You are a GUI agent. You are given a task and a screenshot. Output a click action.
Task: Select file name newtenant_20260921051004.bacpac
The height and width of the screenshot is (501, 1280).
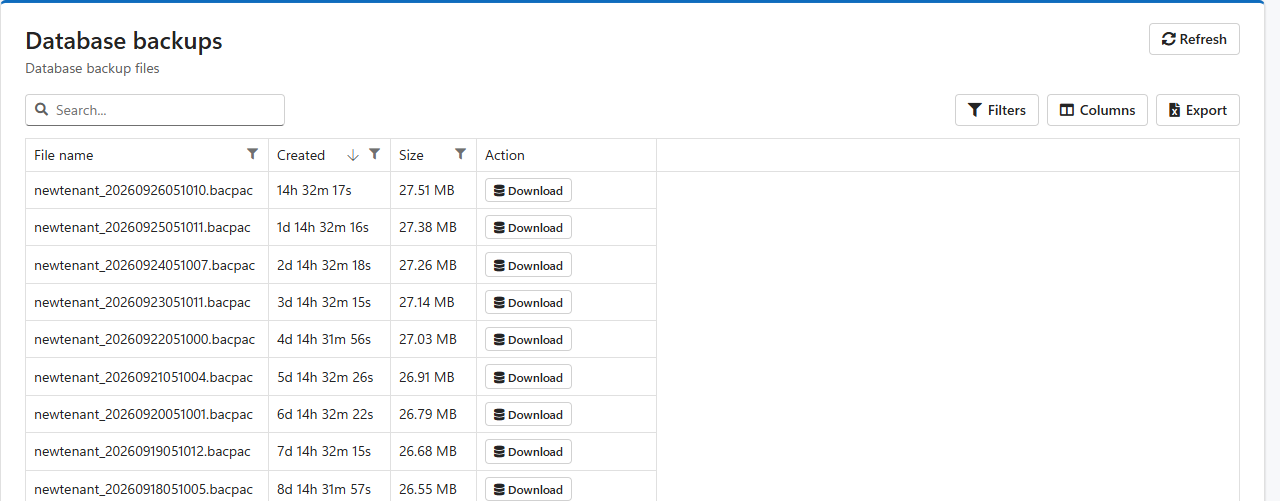coord(144,377)
